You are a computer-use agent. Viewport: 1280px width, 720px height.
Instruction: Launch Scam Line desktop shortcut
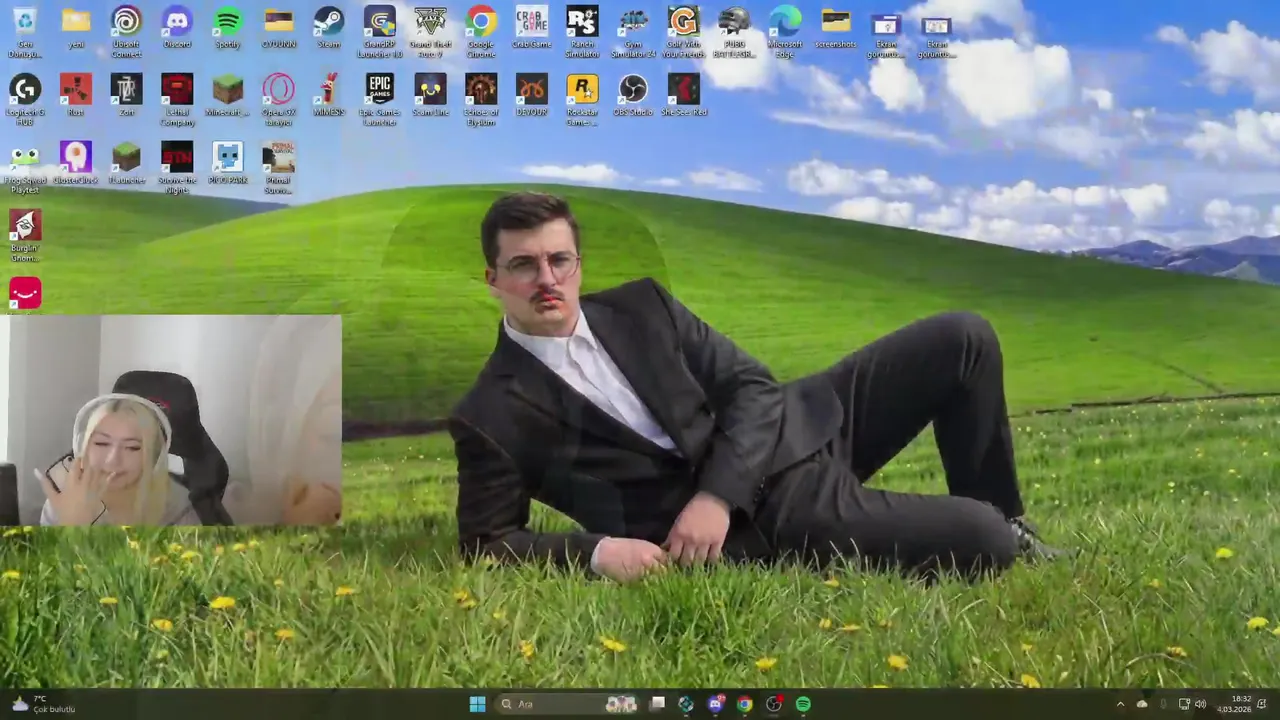coord(431,96)
